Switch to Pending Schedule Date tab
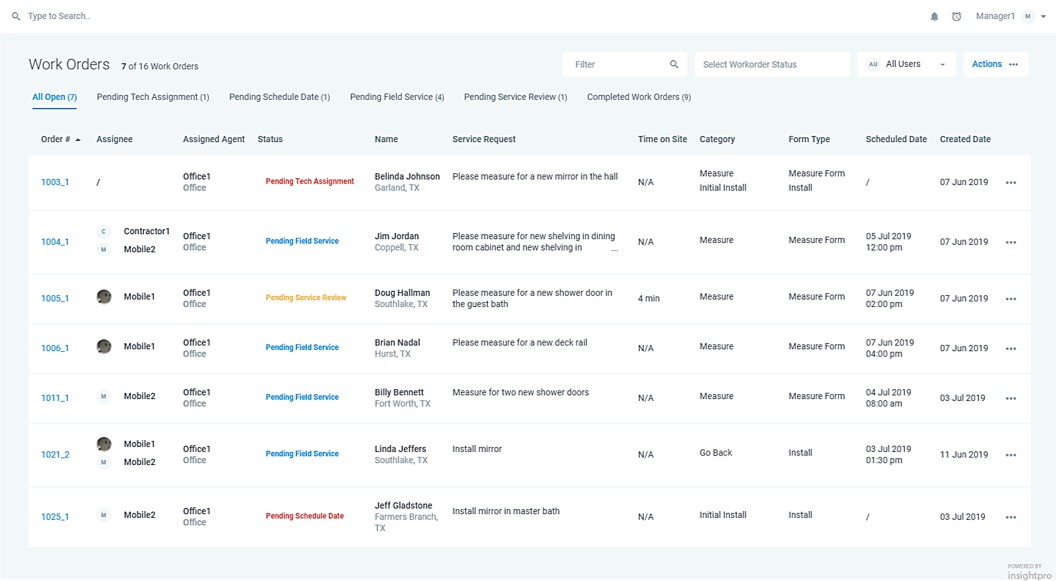 point(279,98)
